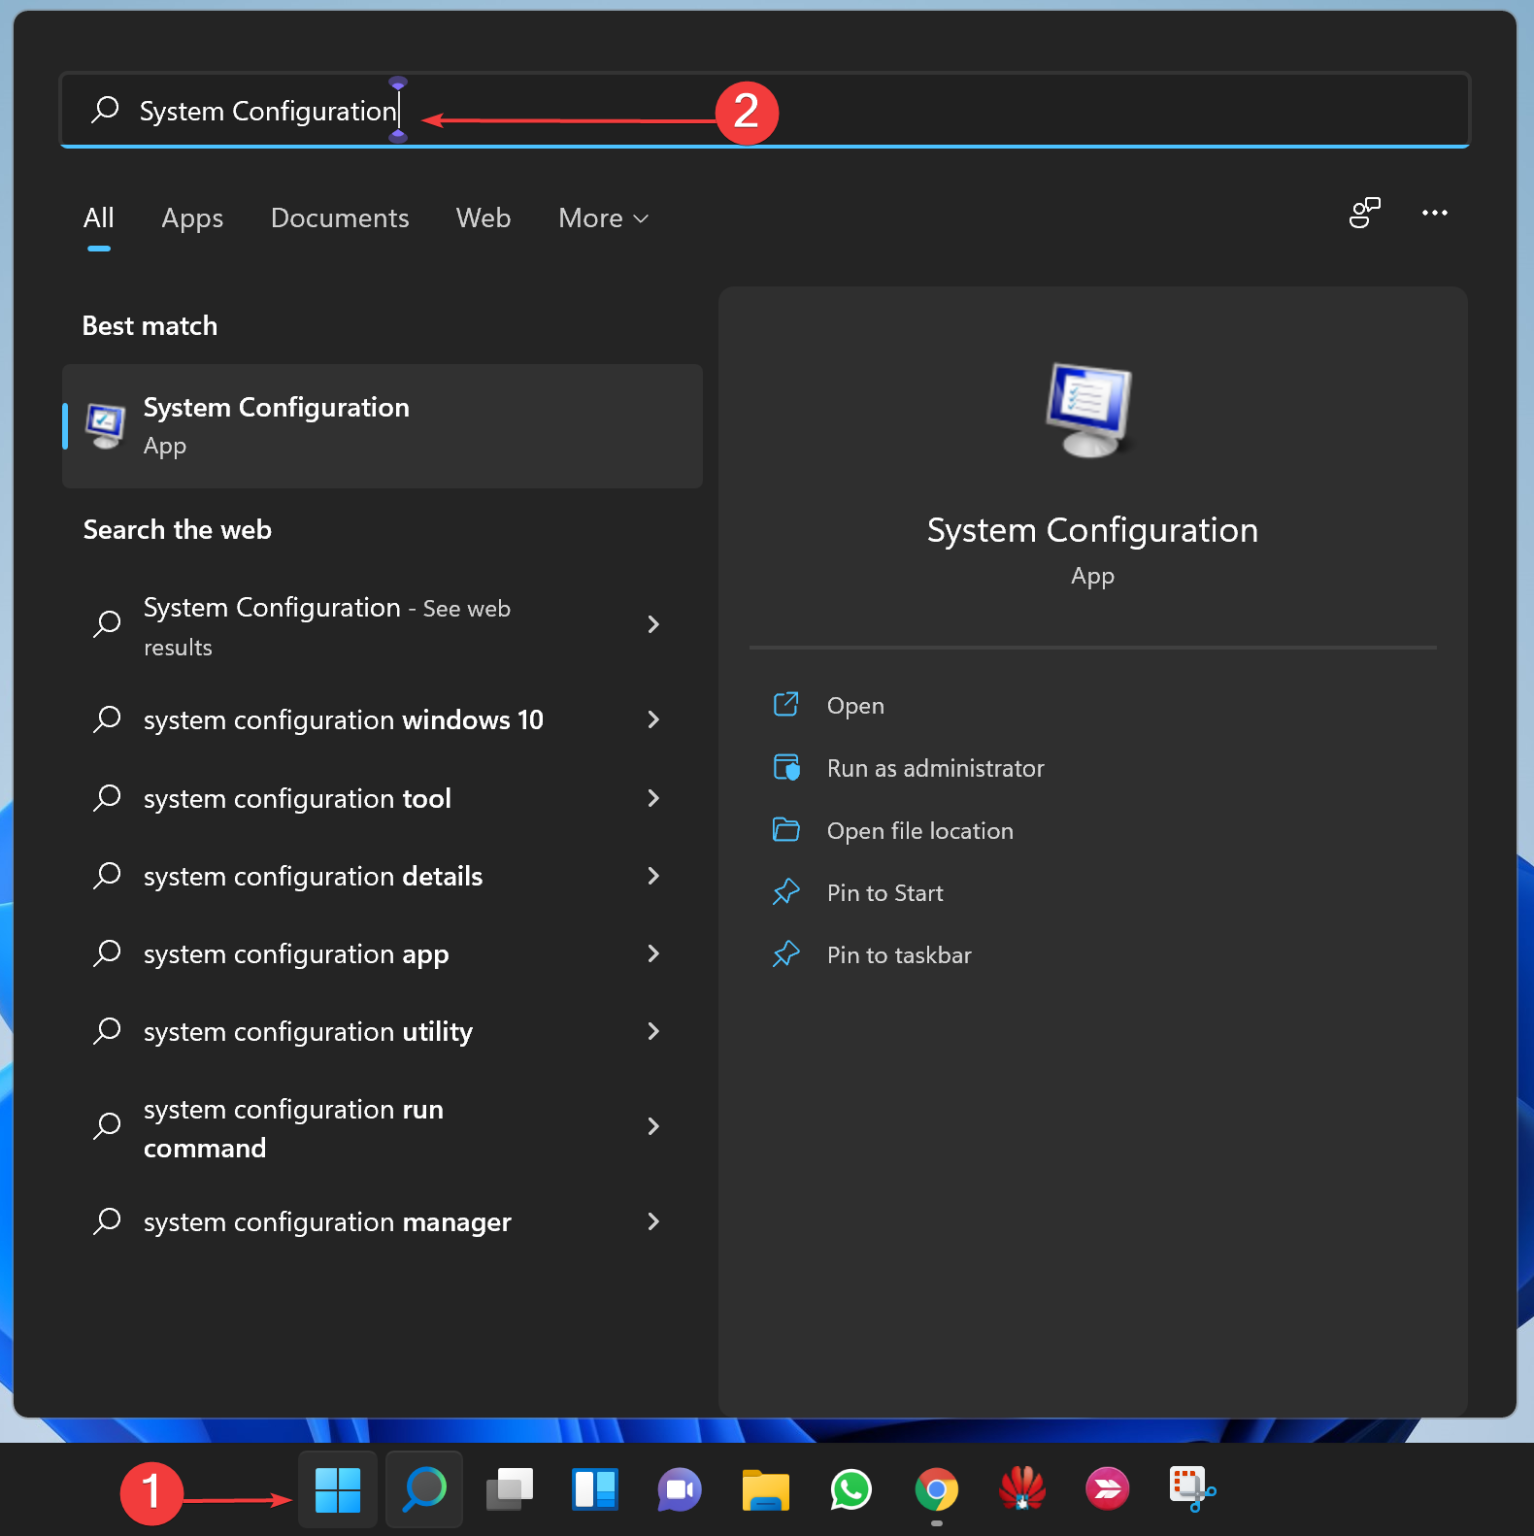Open the three-dot options menu
Screen dimensions: 1534x1536
point(1434,213)
